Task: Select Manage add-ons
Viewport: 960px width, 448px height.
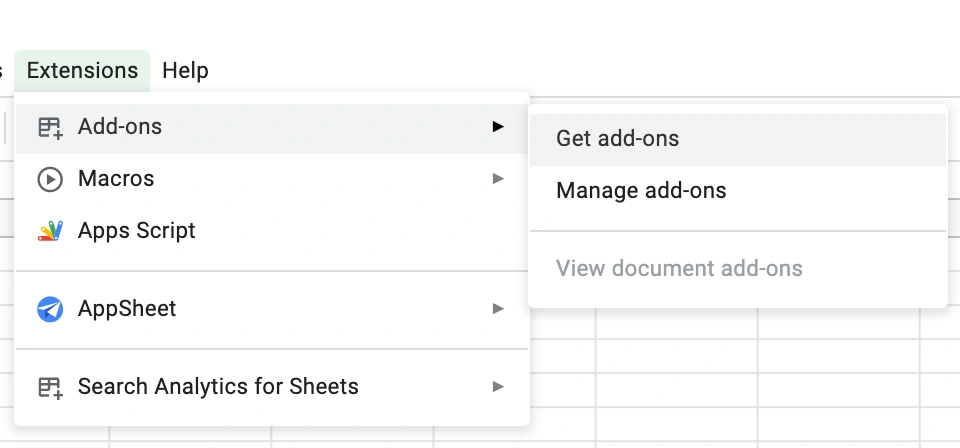Action: click(x=641, y=190)
